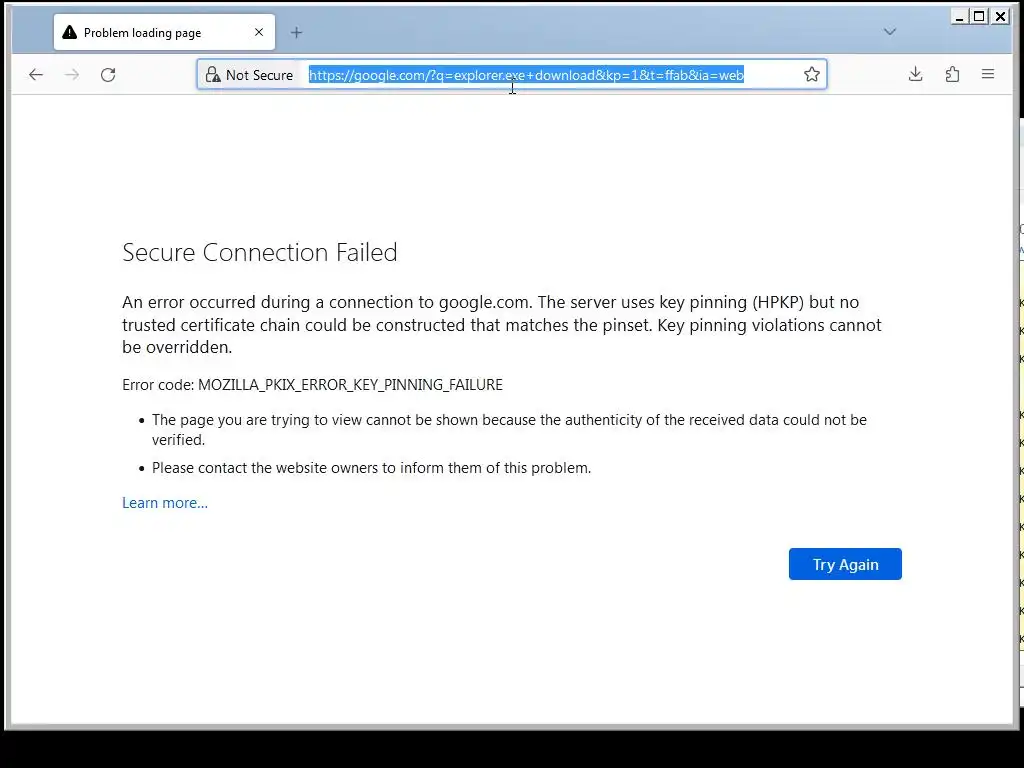The image size is (1024, 768).
Task: Minimize the browser window
Action: pos(960,16)
